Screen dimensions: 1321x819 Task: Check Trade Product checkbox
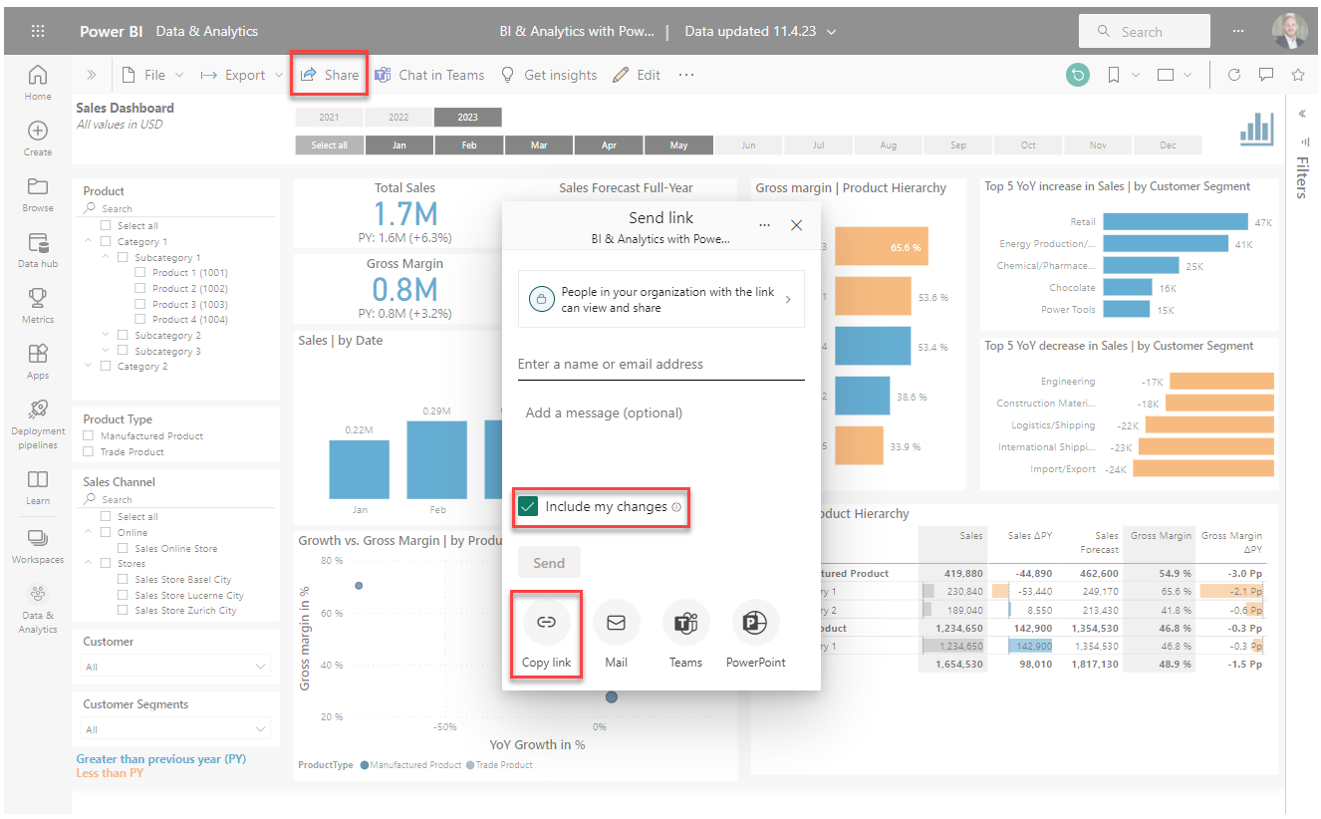point(89,452)
